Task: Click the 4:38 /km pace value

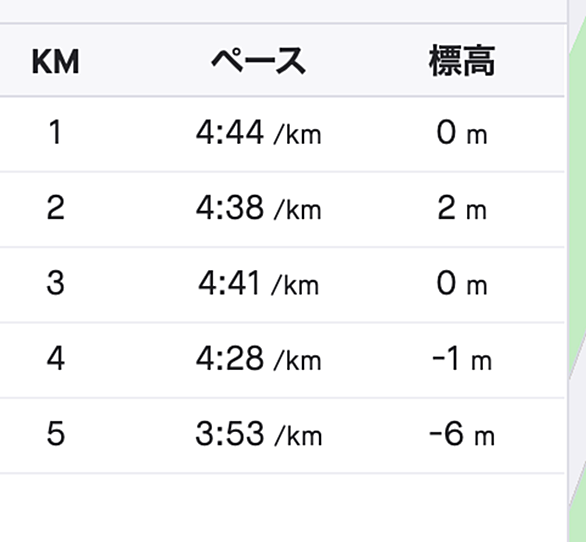Action: [259, 208]
